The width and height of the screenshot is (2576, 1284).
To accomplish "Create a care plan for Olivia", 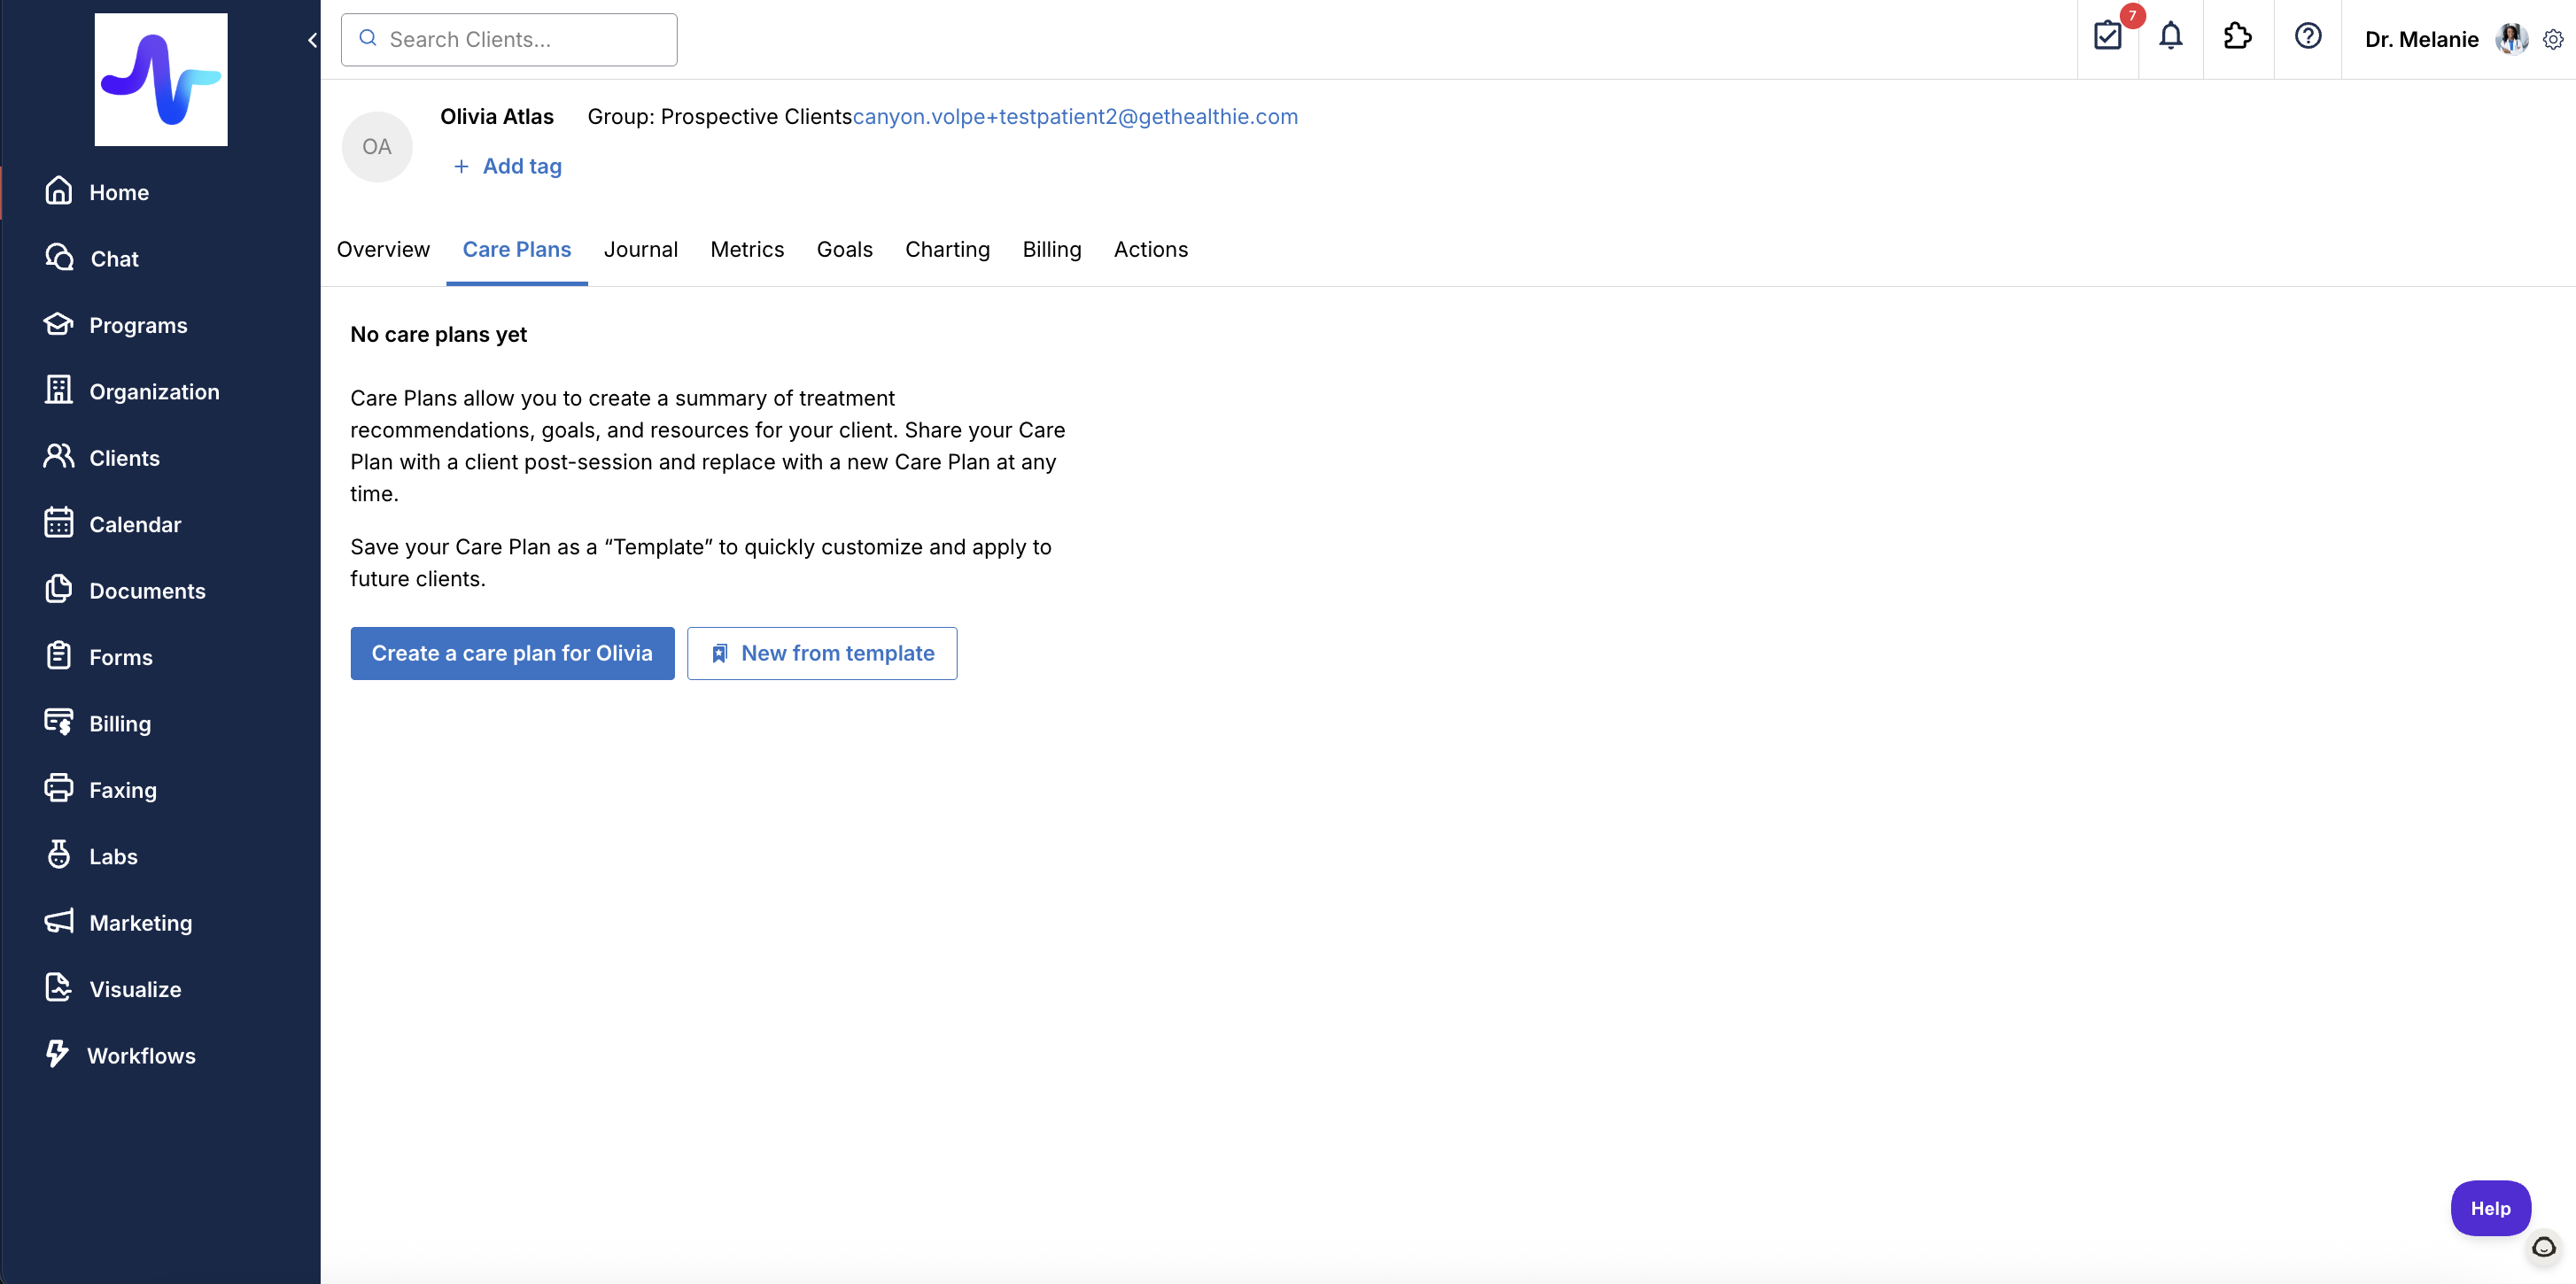I will (512, 653).
